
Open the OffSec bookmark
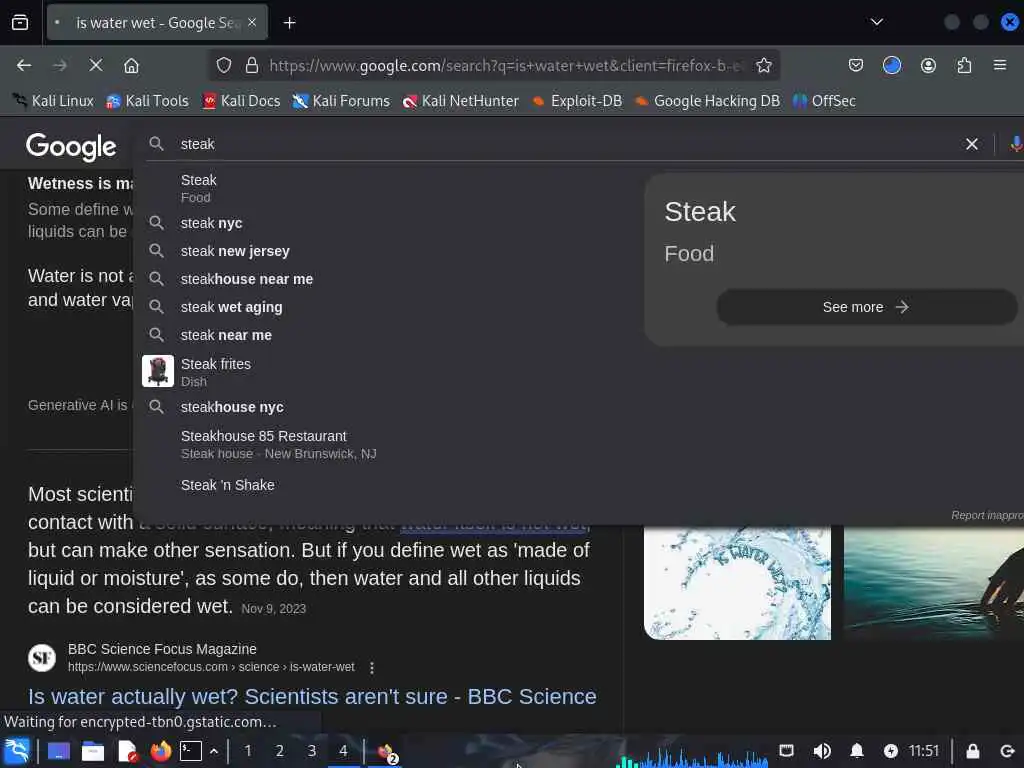point(824,101)
